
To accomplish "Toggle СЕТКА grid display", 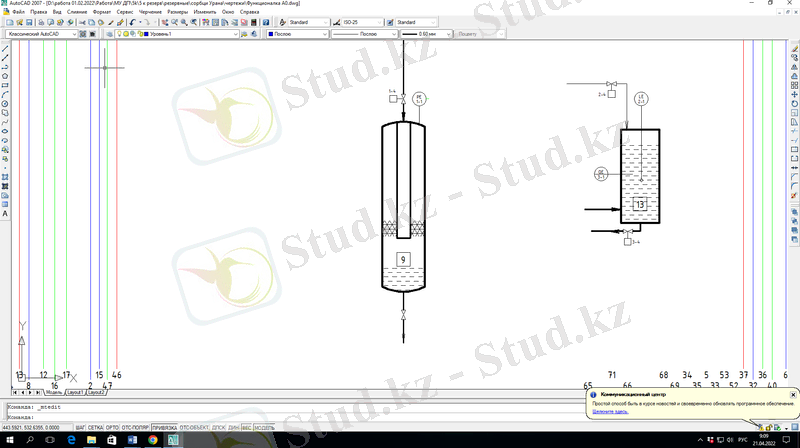I will tap(96, 427).
